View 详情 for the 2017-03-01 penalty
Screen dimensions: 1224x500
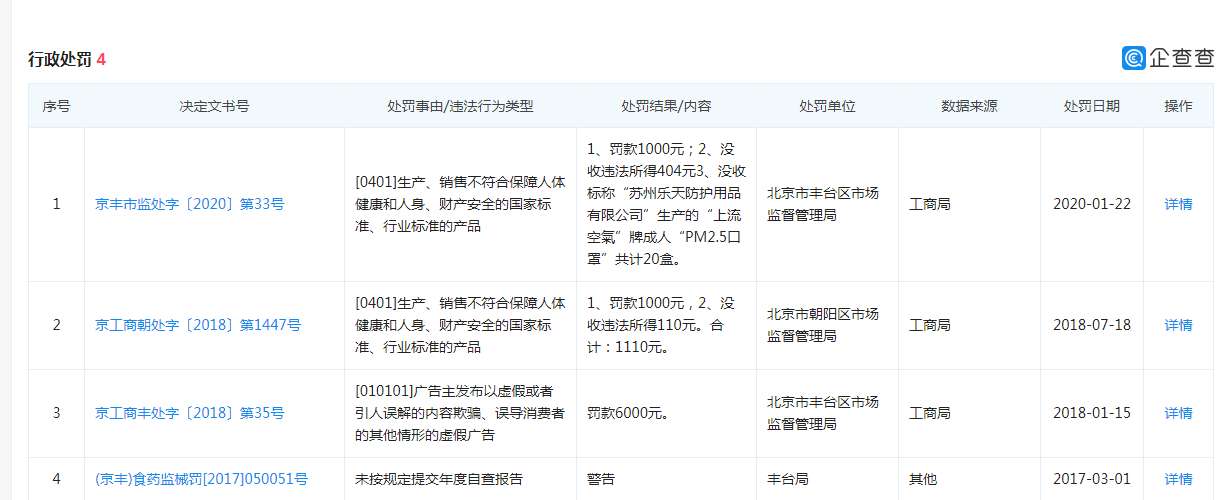[x=1178, y=479]
